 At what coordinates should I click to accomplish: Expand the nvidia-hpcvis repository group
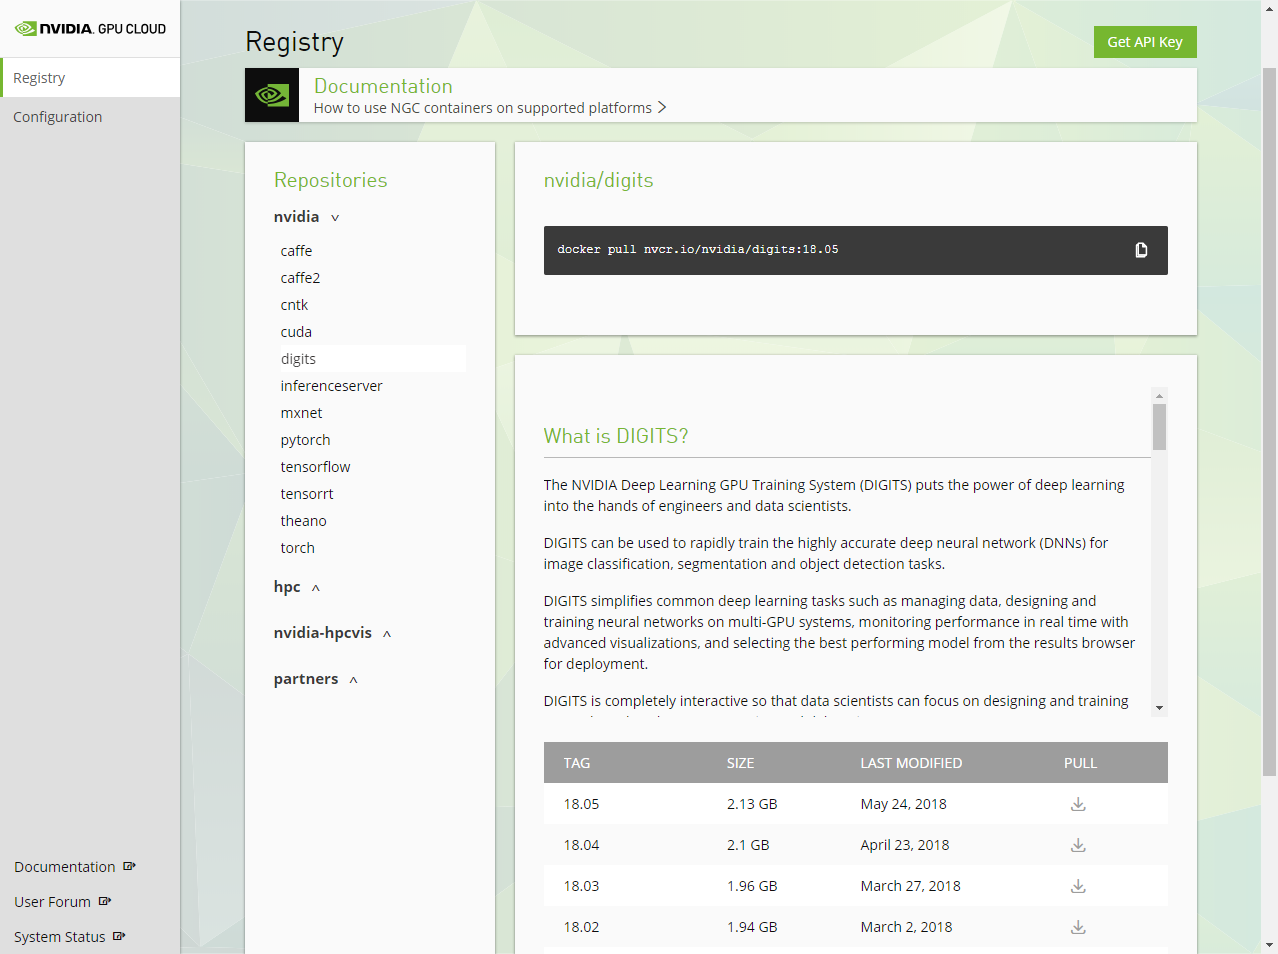pos(387,634)
